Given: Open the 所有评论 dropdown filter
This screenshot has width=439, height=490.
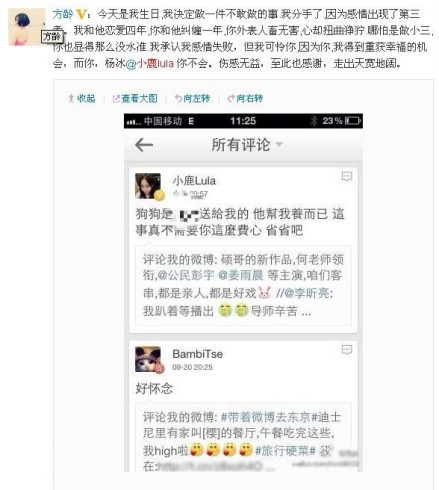Looking at the screenshot, I should click(x=247, y=145).
